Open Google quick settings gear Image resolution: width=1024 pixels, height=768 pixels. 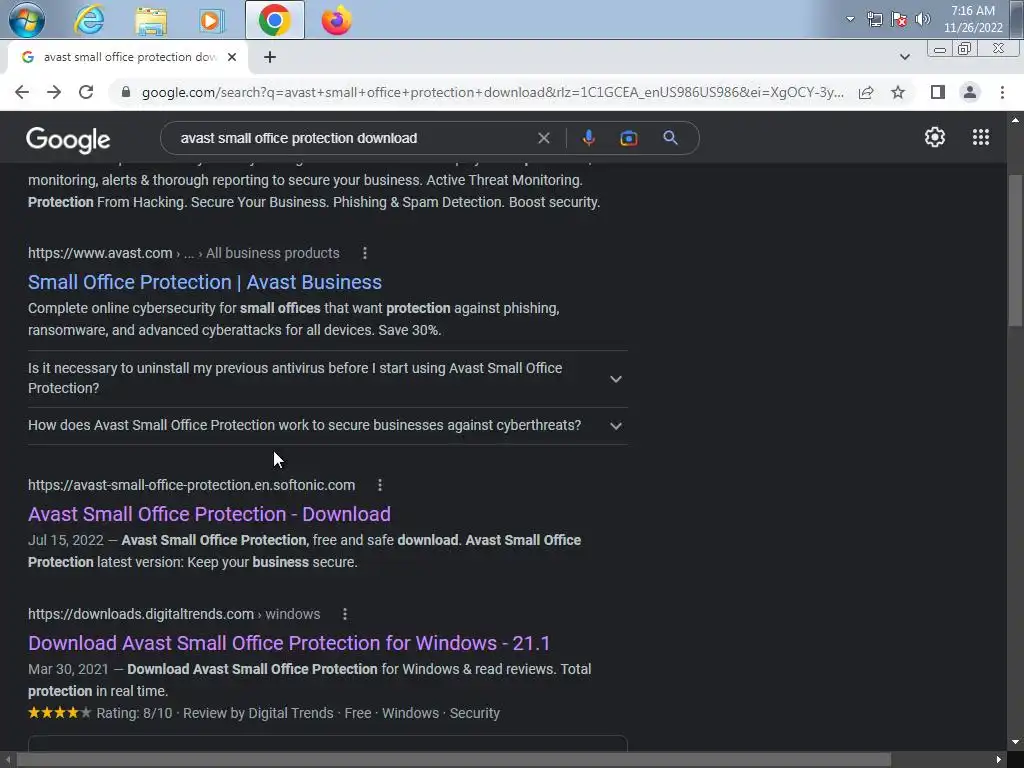tap(935, 137)
